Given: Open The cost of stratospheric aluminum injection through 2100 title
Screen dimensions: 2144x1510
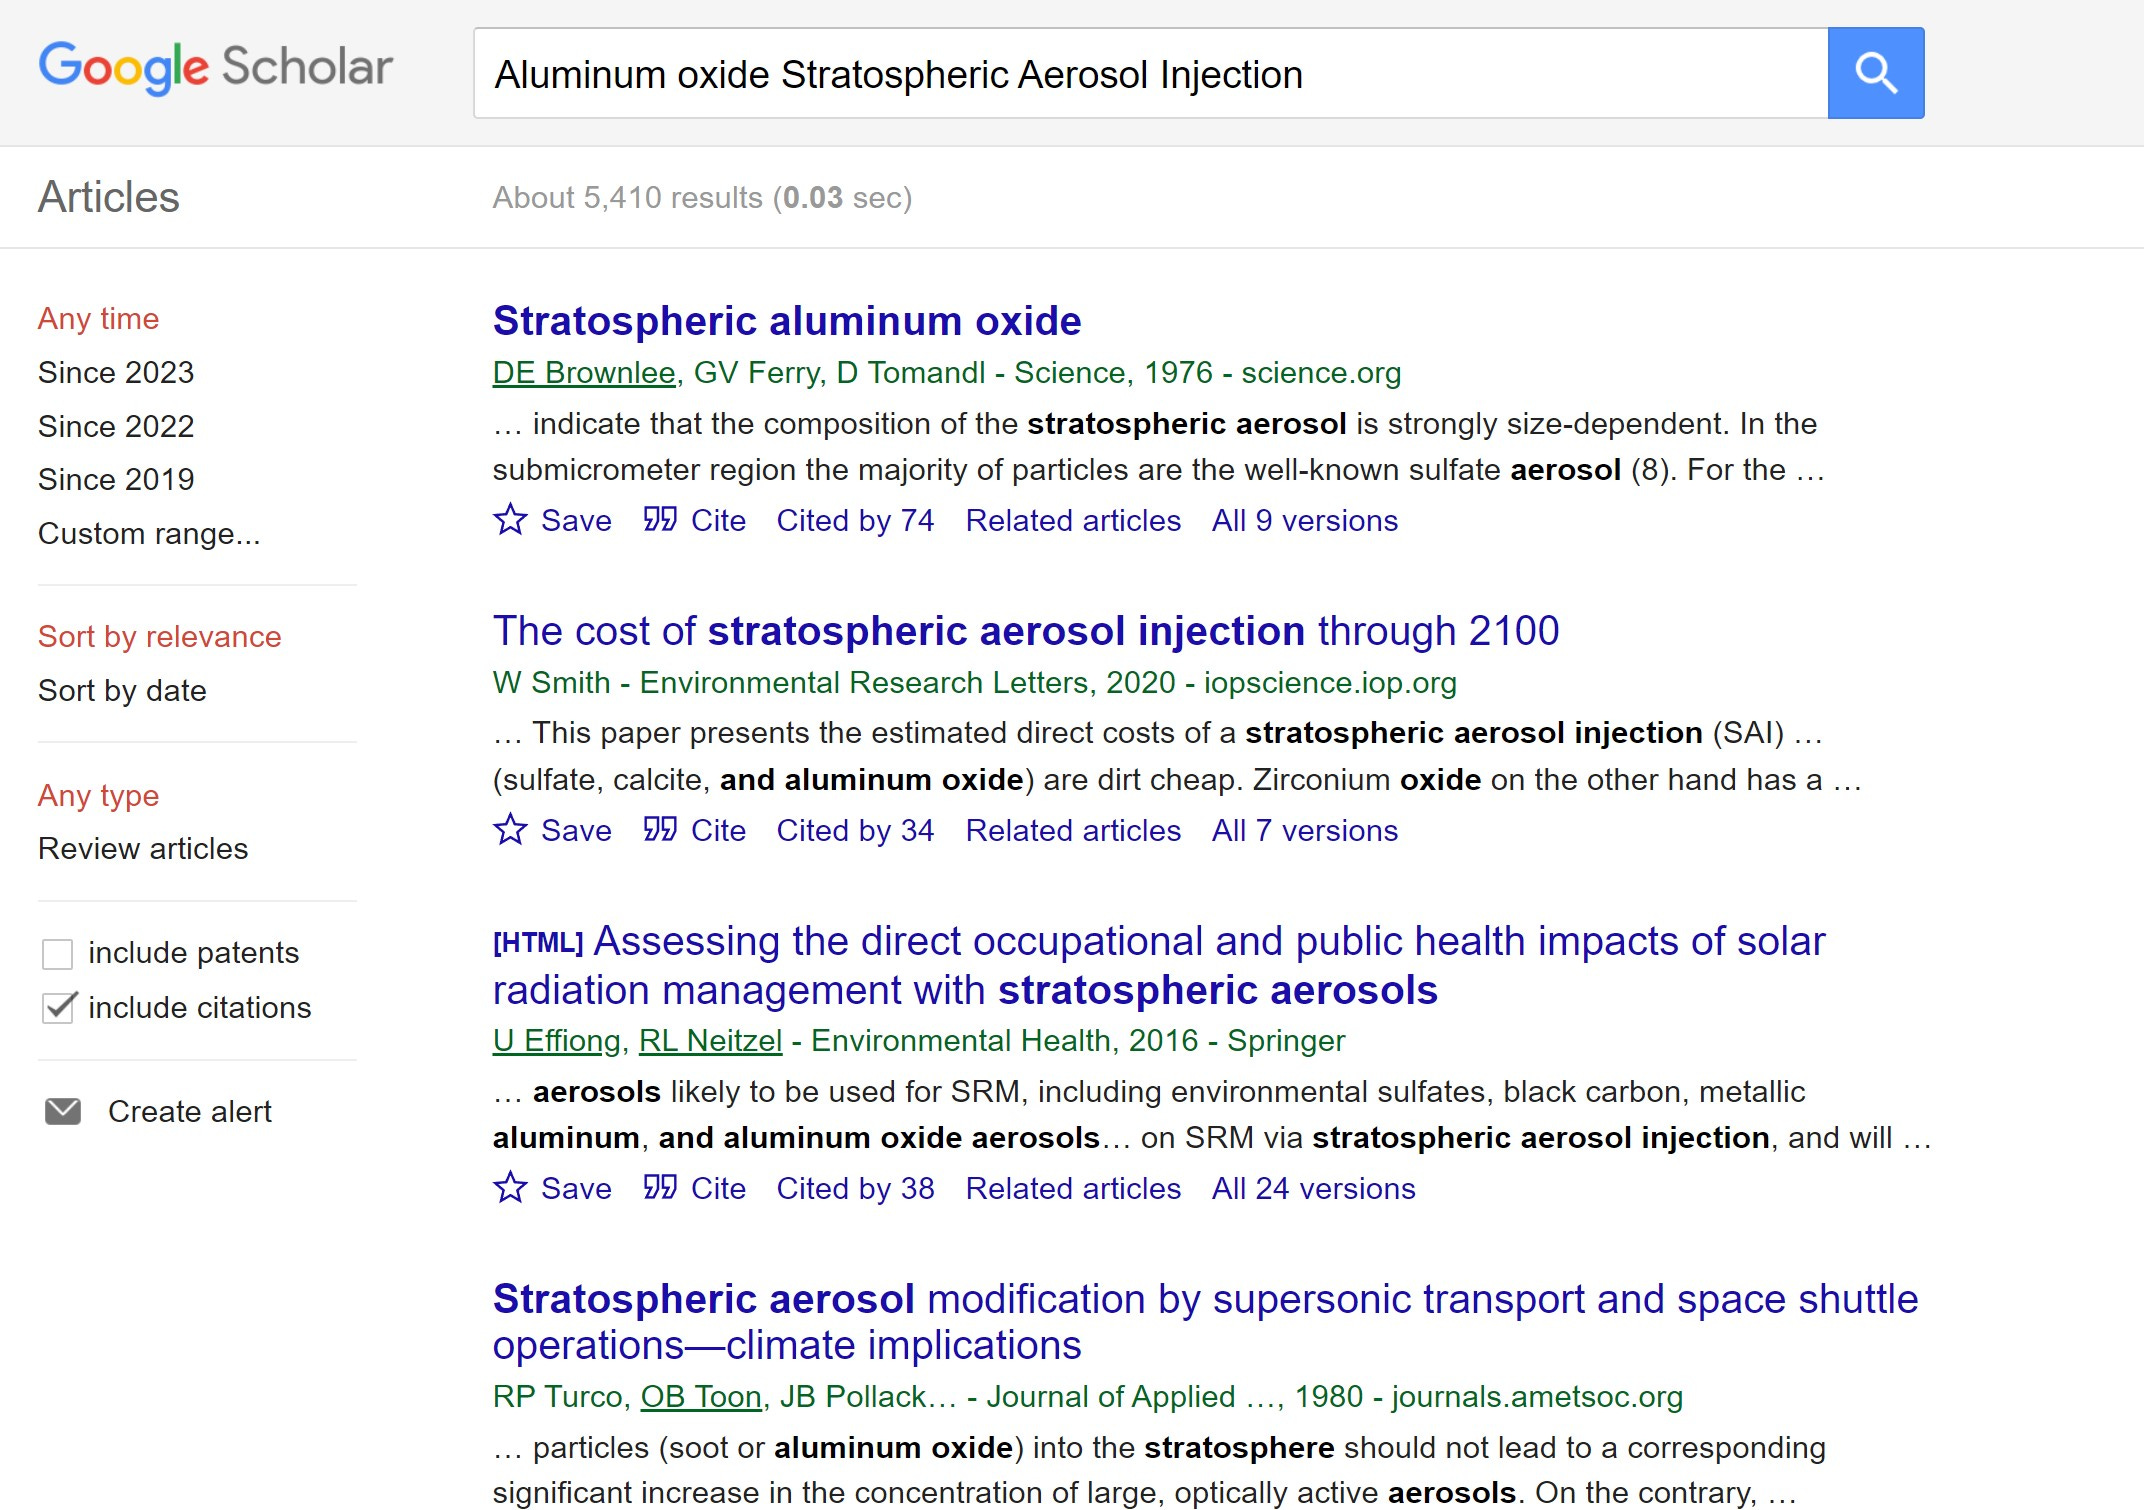Looking at the screenshot, I should 1026,631.
